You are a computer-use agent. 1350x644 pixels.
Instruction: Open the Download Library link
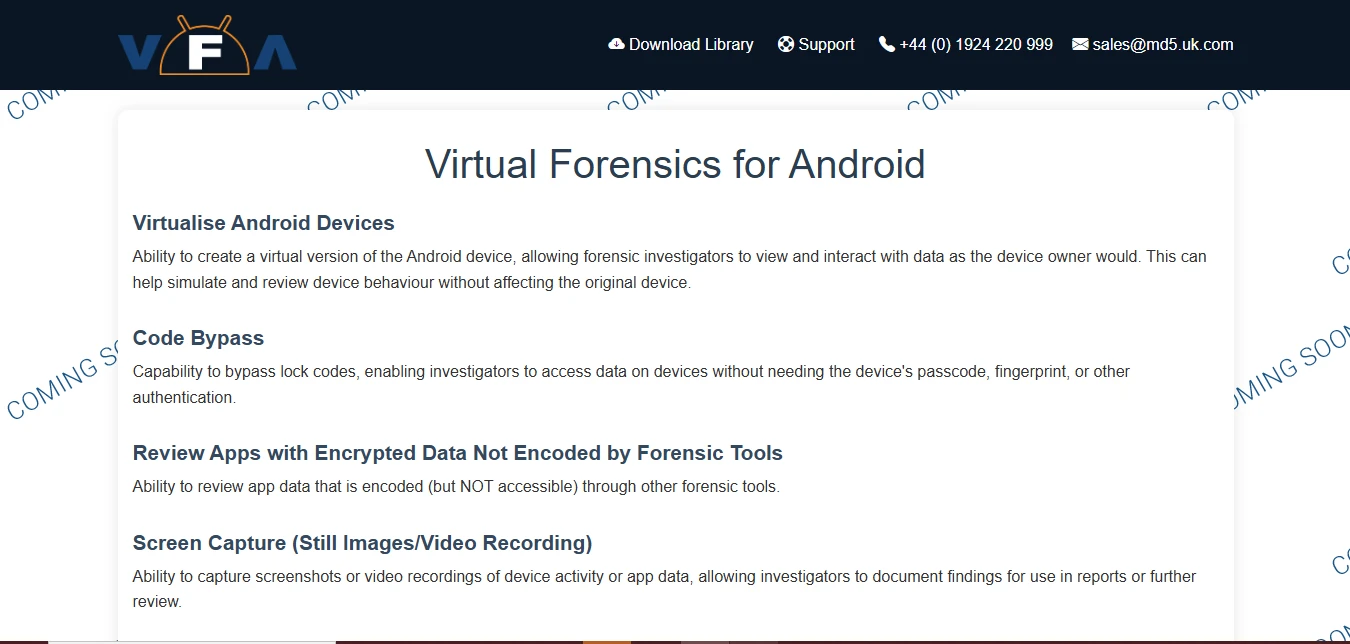(x=691, y=44)
